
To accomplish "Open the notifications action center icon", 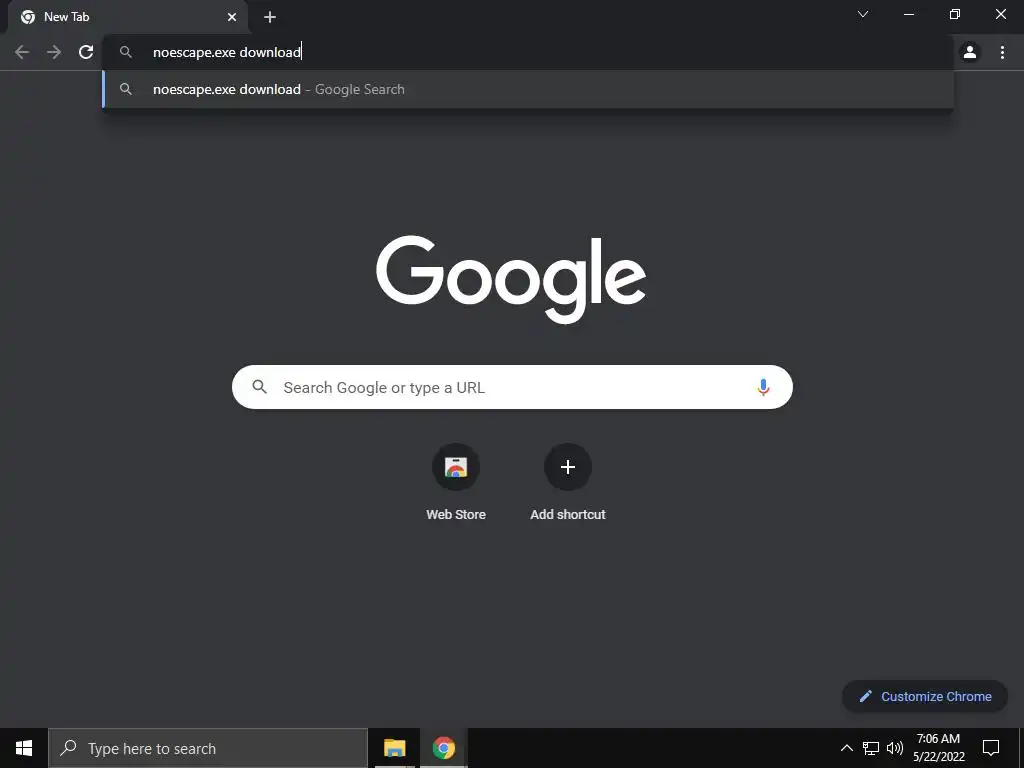I will click(991, 748).
